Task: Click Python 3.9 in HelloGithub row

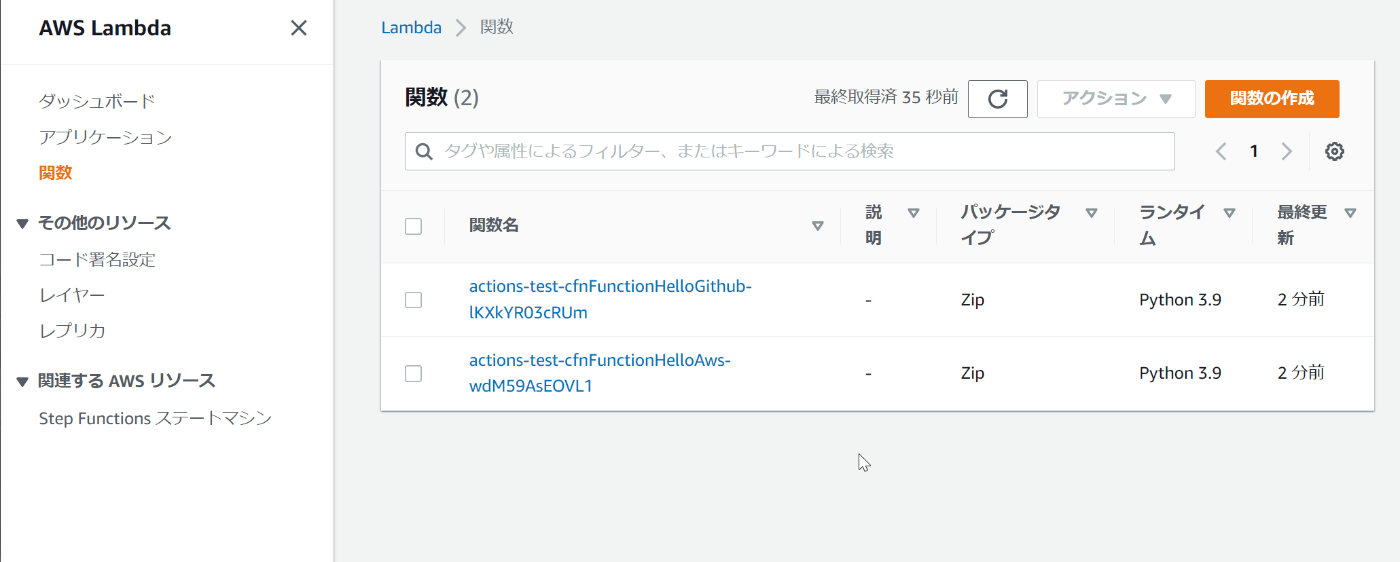Action: (1180, 300)
